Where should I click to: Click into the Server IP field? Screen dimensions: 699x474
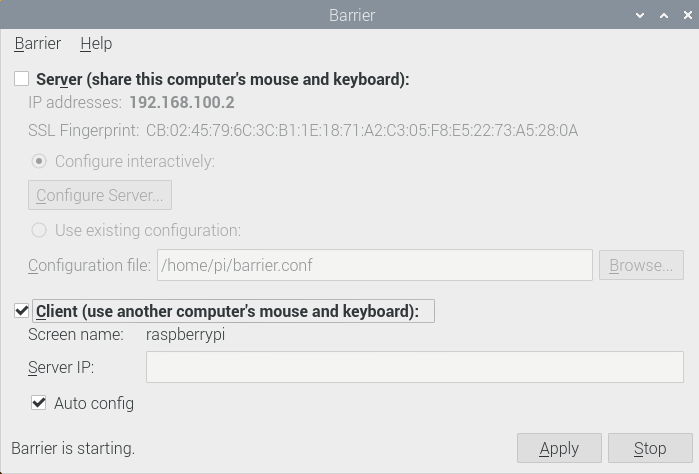click(x=415, y=367)
